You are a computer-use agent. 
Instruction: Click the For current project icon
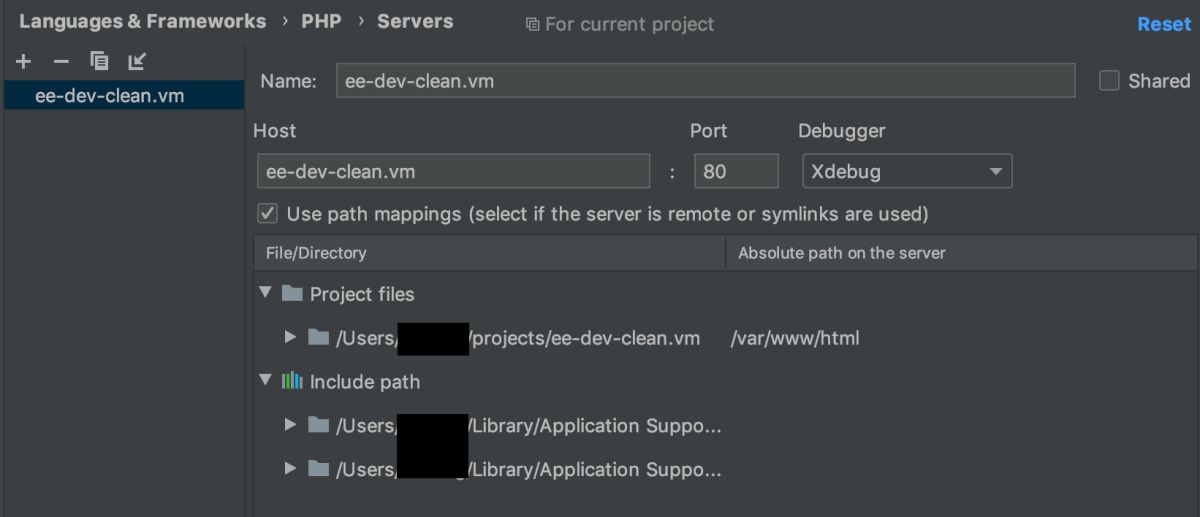click(532, 24)
